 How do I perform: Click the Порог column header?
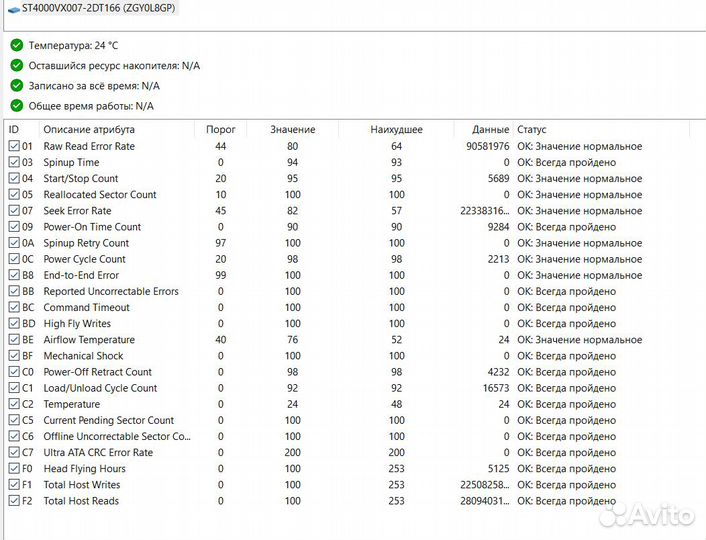(x=220, y=130)
